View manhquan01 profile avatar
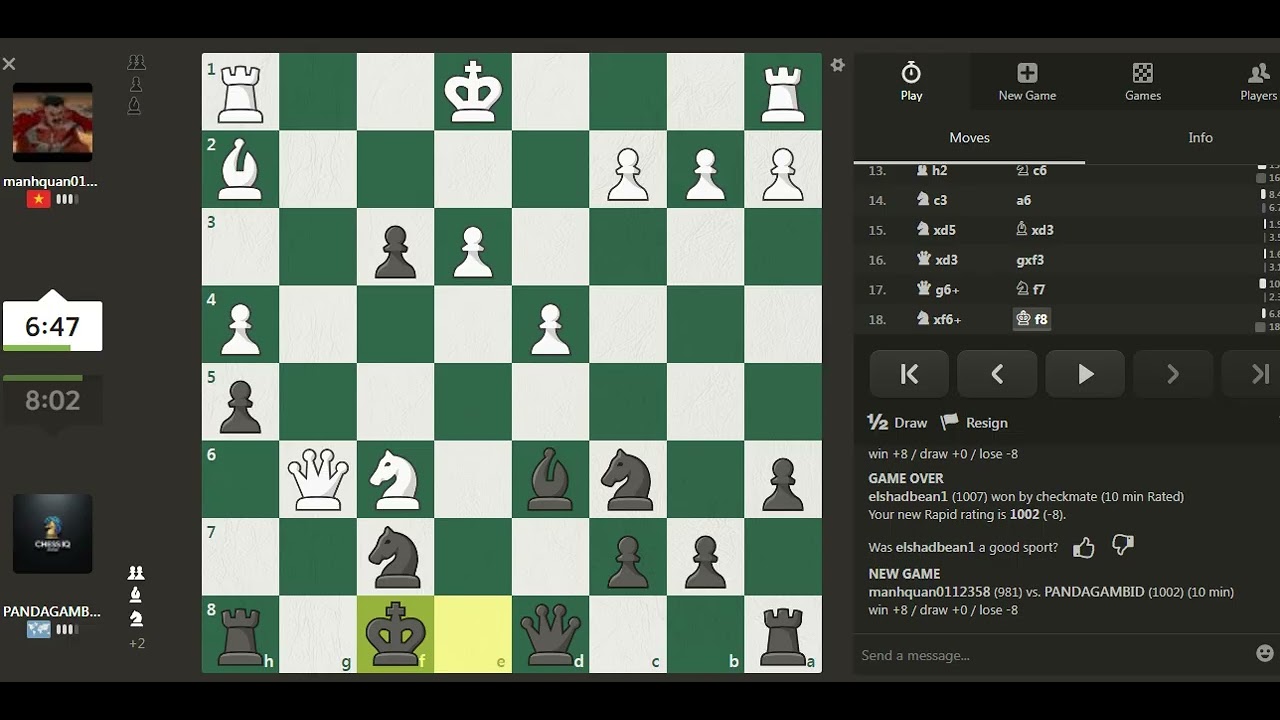Viewport: 1280px width, 720px height. [52, 122]
